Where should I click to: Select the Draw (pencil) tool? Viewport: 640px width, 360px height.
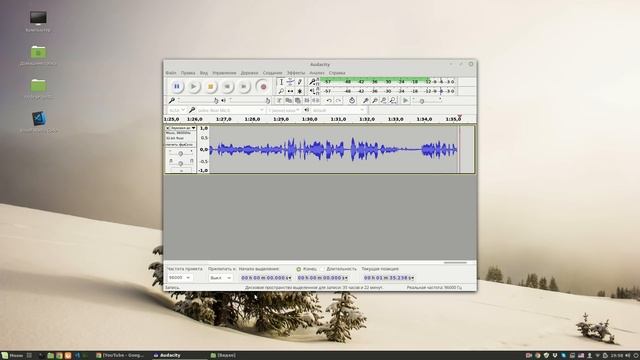(x=300, y=82)
